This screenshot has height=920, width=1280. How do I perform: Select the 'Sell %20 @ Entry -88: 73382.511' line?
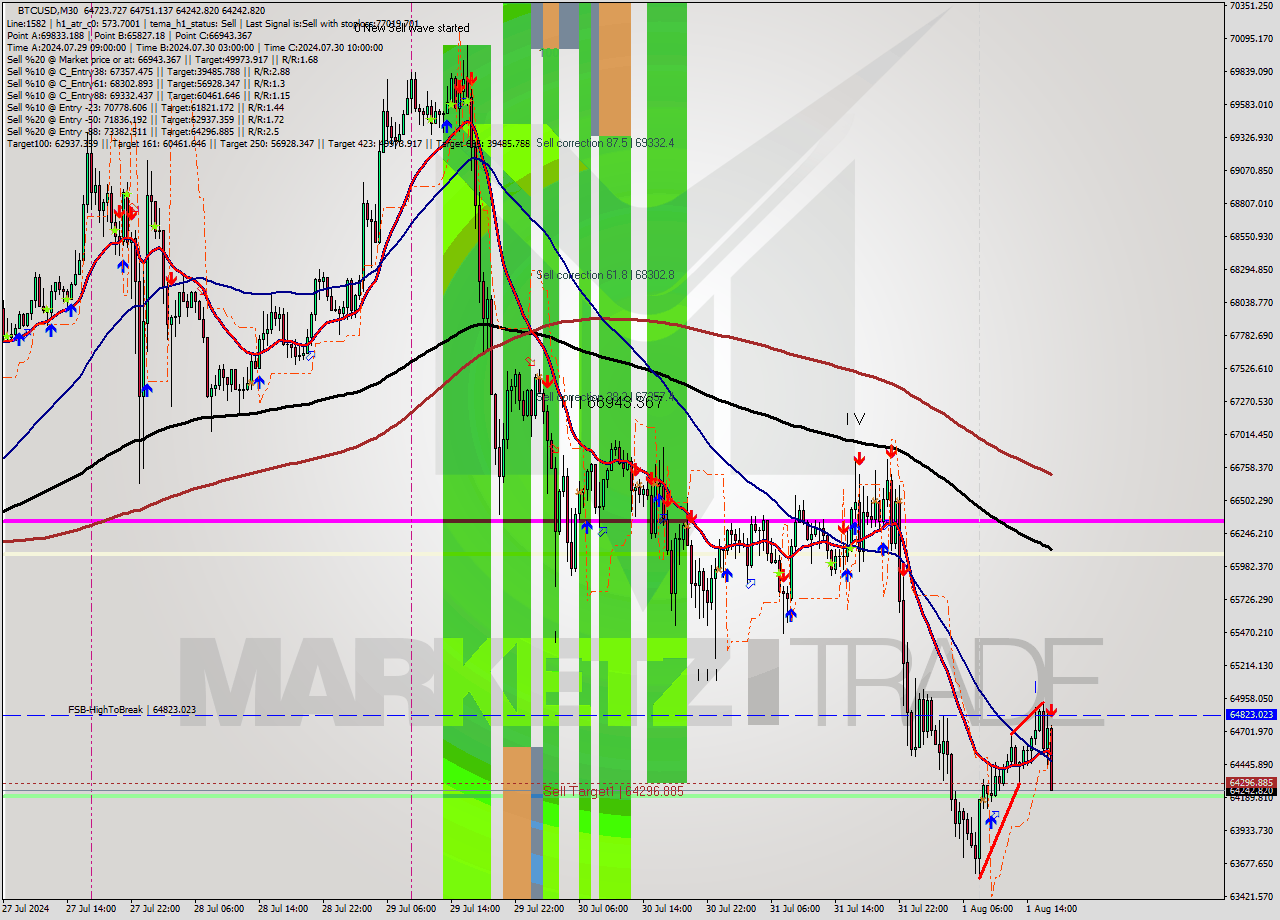(143, 132)
